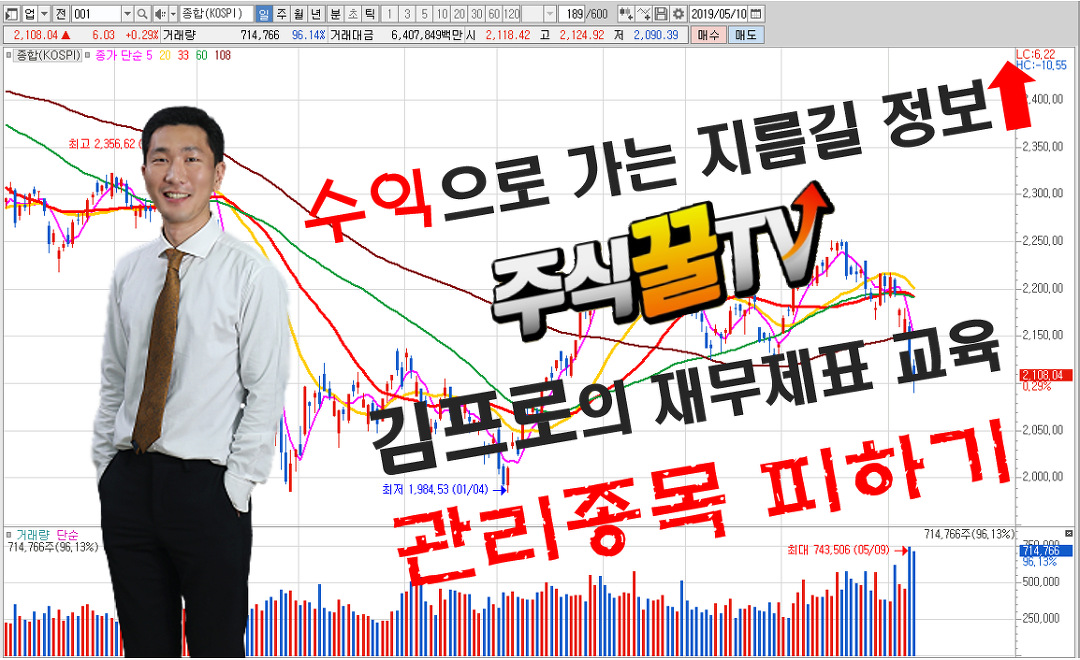1080x660 pixels.
Task: Click the volume pane close icon
Action: click(x=1068, y=533)
